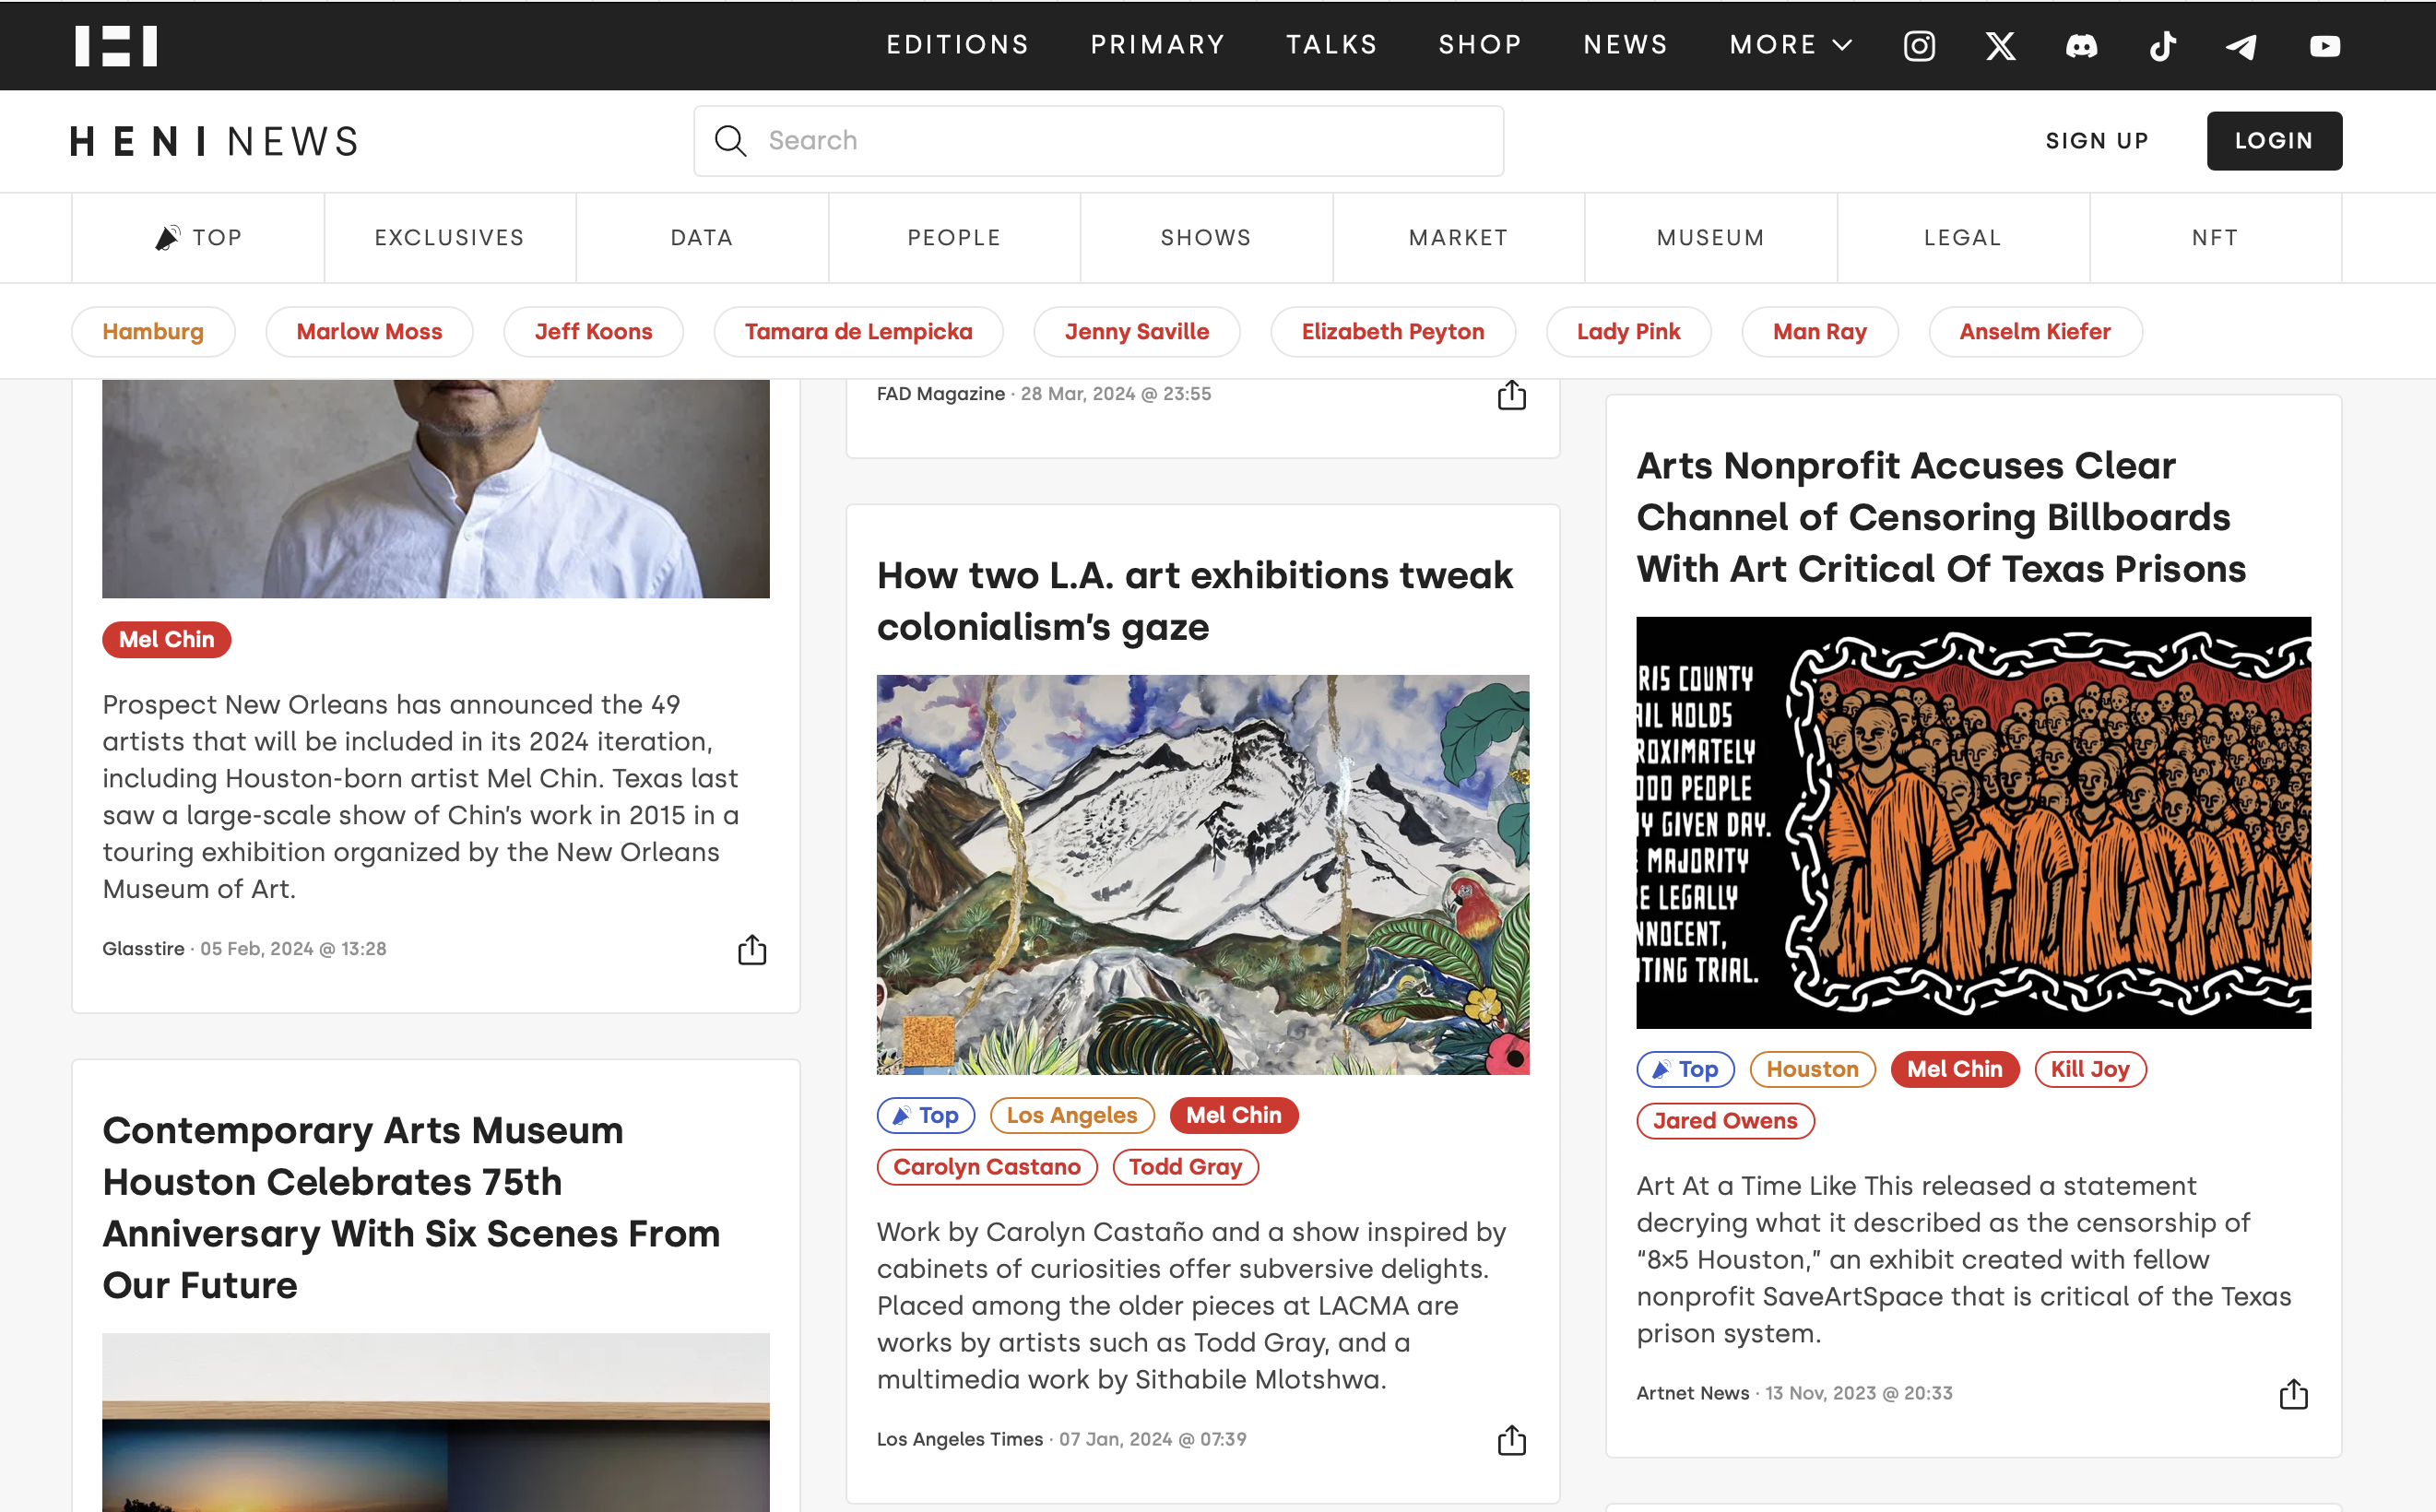Open the Telegram icon
Viewport: 2436px width, 1512px height.
coord(2241,46)
